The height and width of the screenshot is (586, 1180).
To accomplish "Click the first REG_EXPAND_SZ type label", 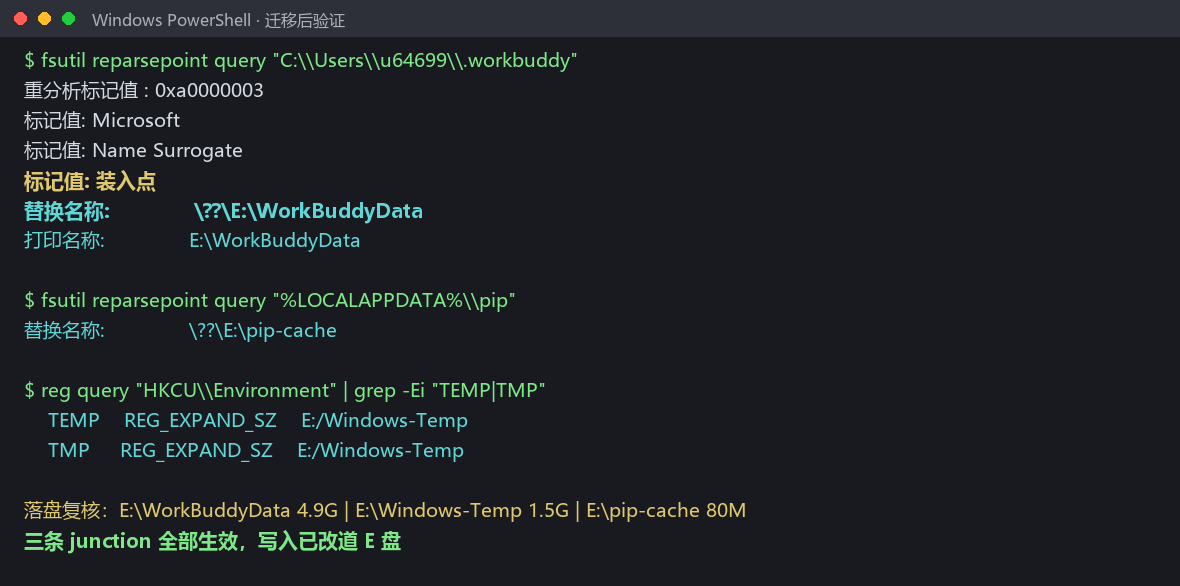I will pos(201,421).
